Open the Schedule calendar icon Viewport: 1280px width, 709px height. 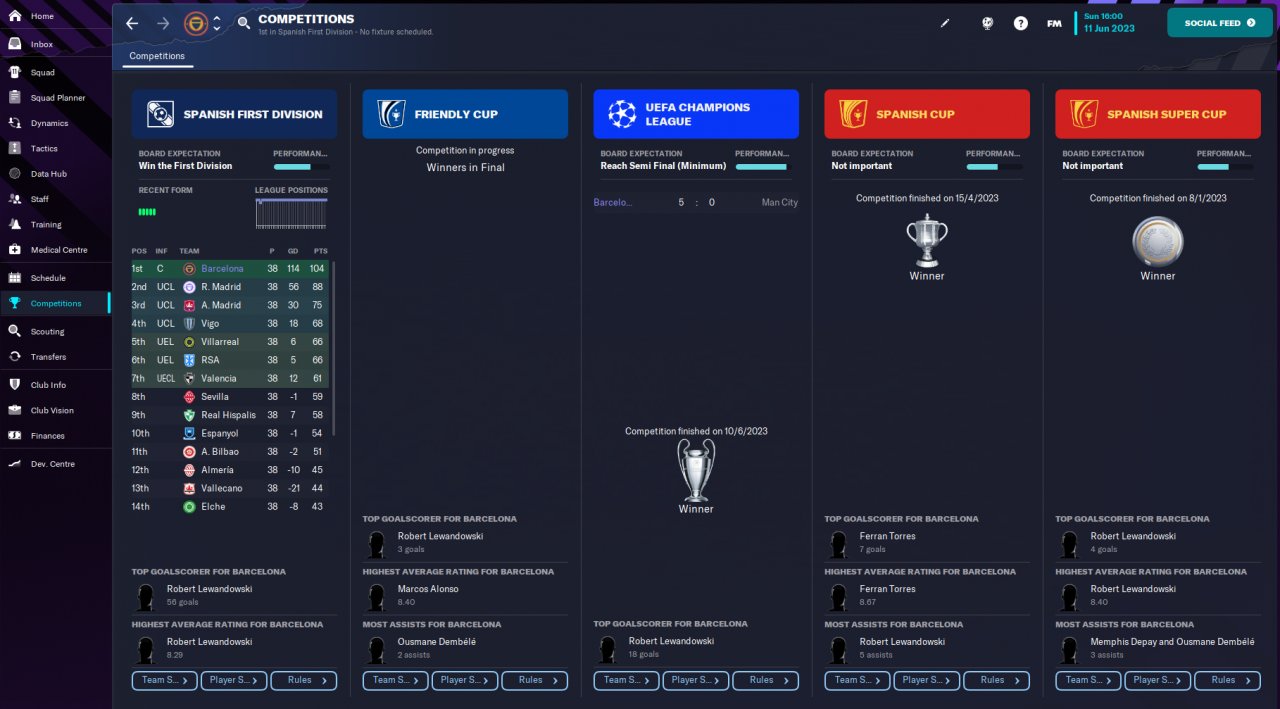[x=14, y=278]
